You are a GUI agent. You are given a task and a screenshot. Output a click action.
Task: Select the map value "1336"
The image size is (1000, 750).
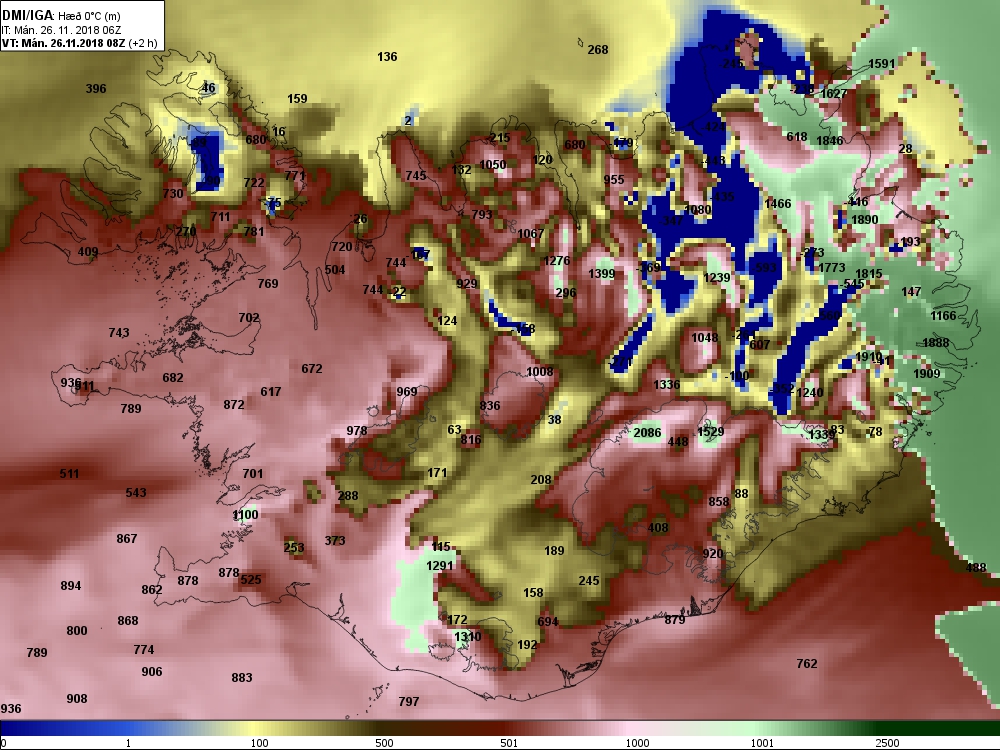tap(666, 384)
